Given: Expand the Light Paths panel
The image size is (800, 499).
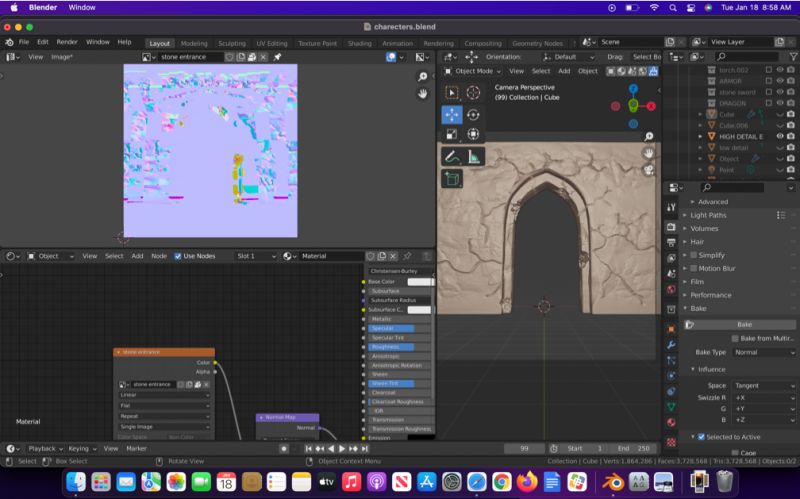Looking at the screenshot, I should 708,215.
